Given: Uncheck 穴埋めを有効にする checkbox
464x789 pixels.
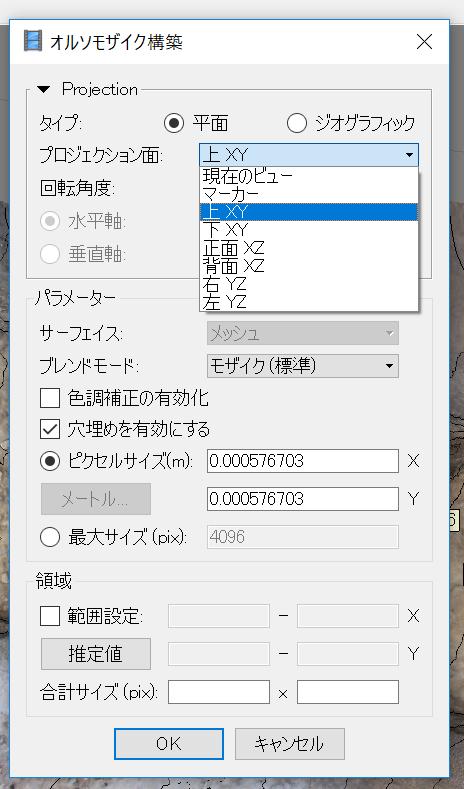Looking at the screenshot, I should pyautogui.click(x=50, y=429).
